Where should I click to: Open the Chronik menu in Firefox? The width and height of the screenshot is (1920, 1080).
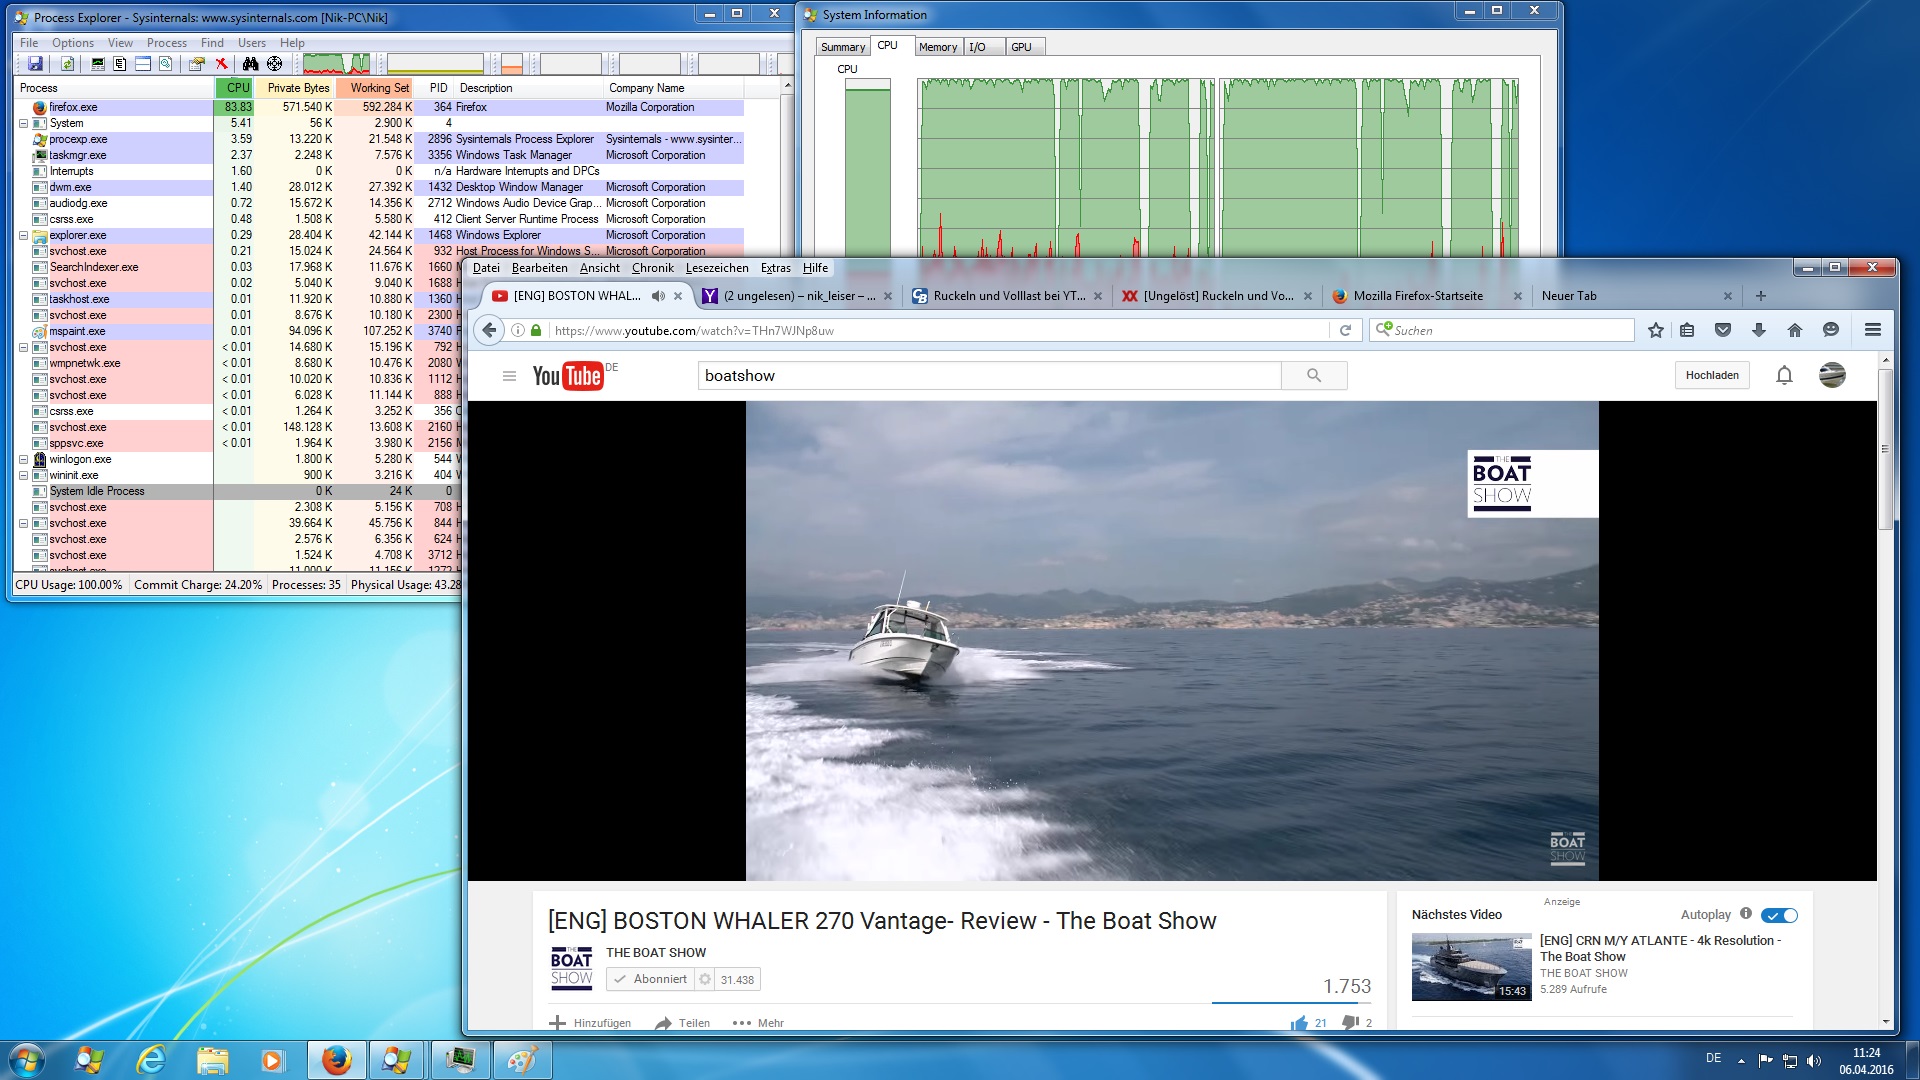coord(652,268)
